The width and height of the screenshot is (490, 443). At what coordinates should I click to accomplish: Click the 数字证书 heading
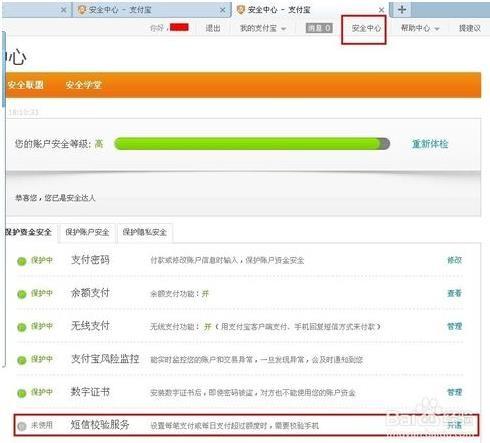coord(90,392)
